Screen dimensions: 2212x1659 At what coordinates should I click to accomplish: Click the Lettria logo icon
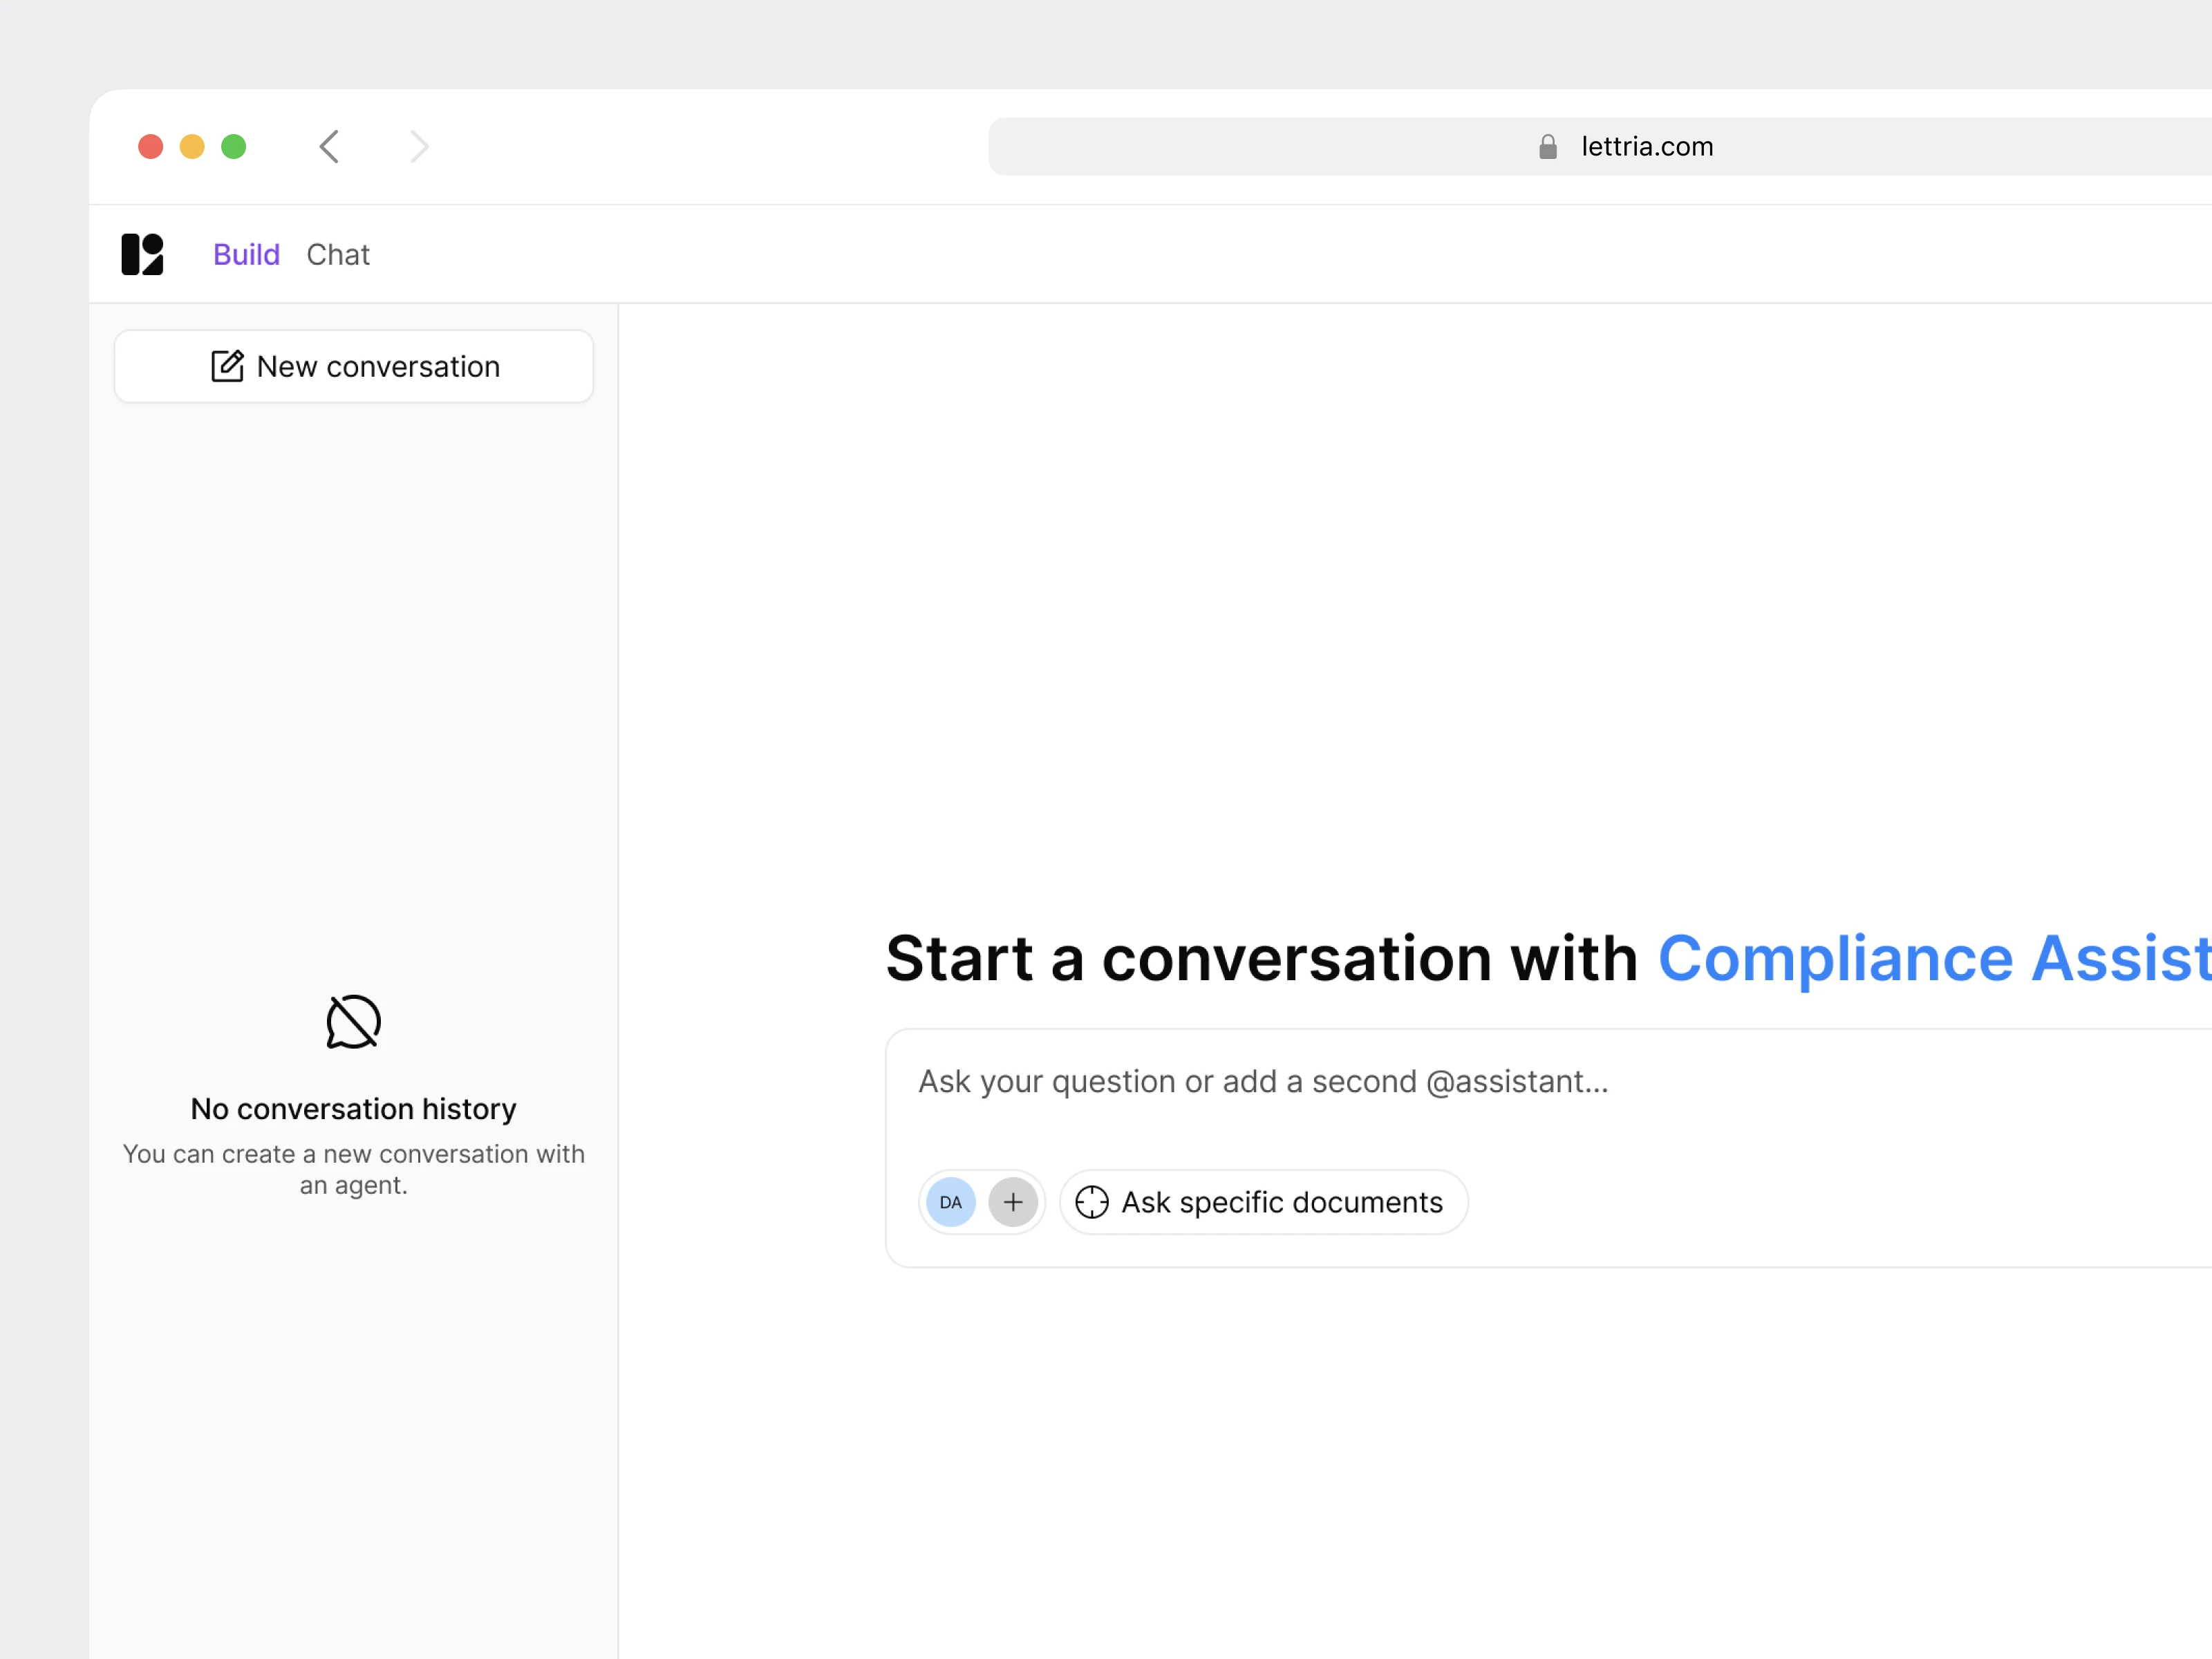[142, 254]
